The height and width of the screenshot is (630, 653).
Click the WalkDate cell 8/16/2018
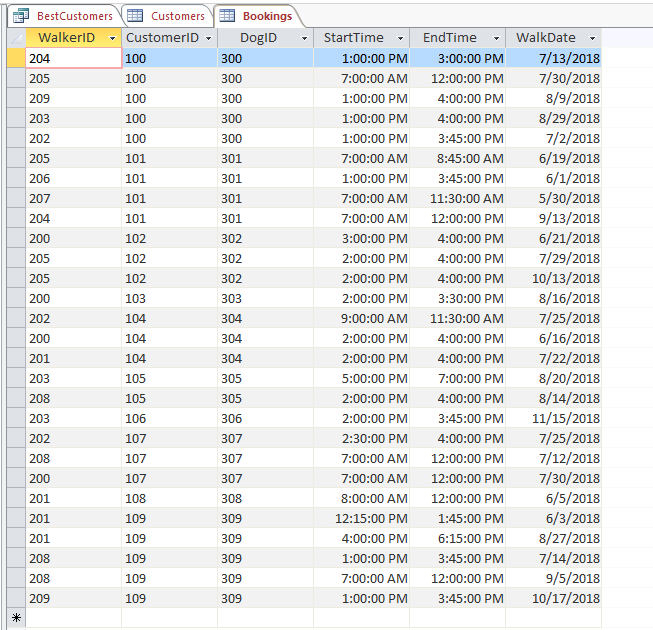[x=553, y=298]
